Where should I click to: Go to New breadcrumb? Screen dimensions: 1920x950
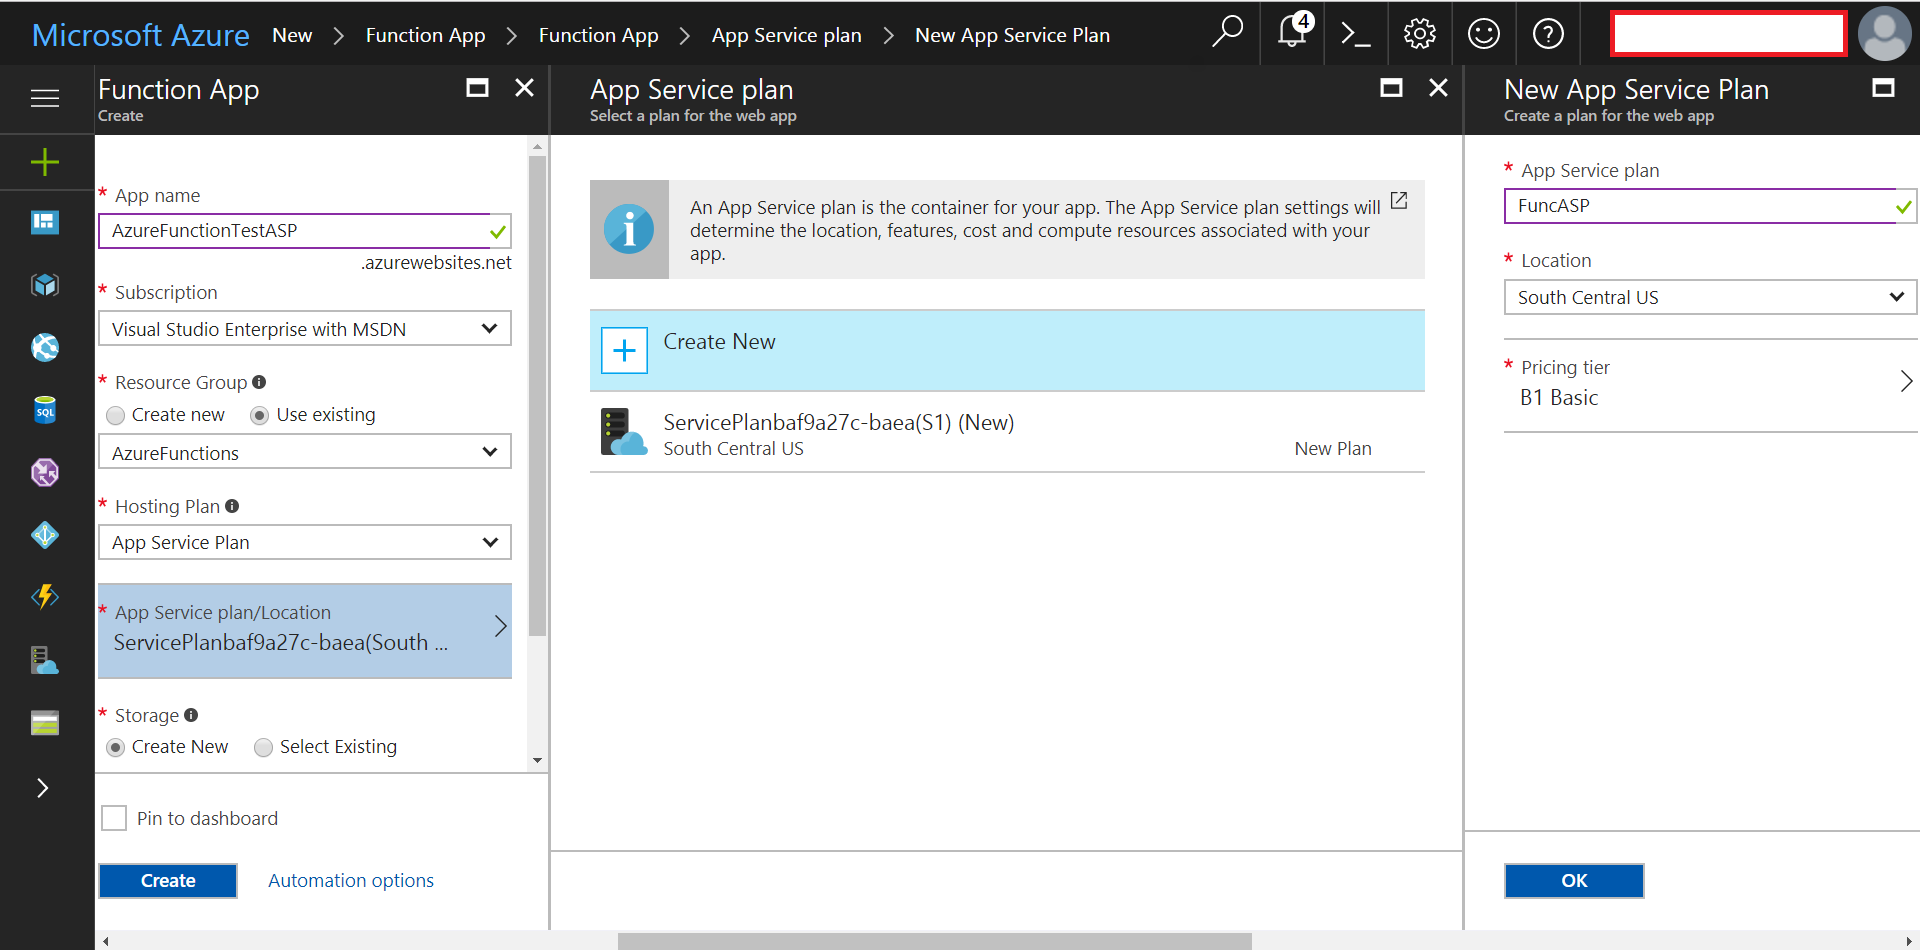pos(292,35)
